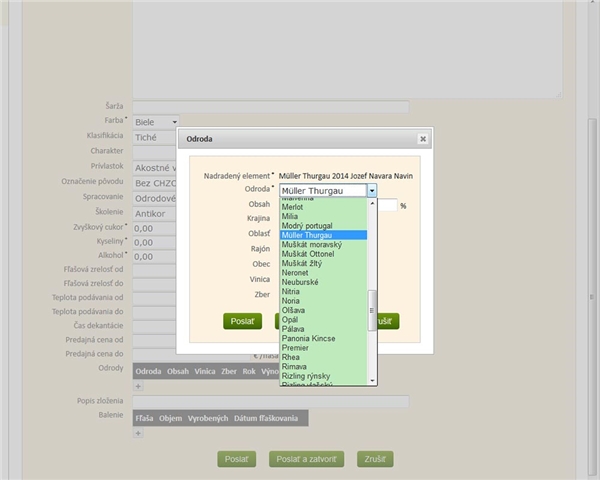Screen dimensions: 600x480
Task: Choose Nitria variety
Action: pyautogui.click(x=323, y=291)
